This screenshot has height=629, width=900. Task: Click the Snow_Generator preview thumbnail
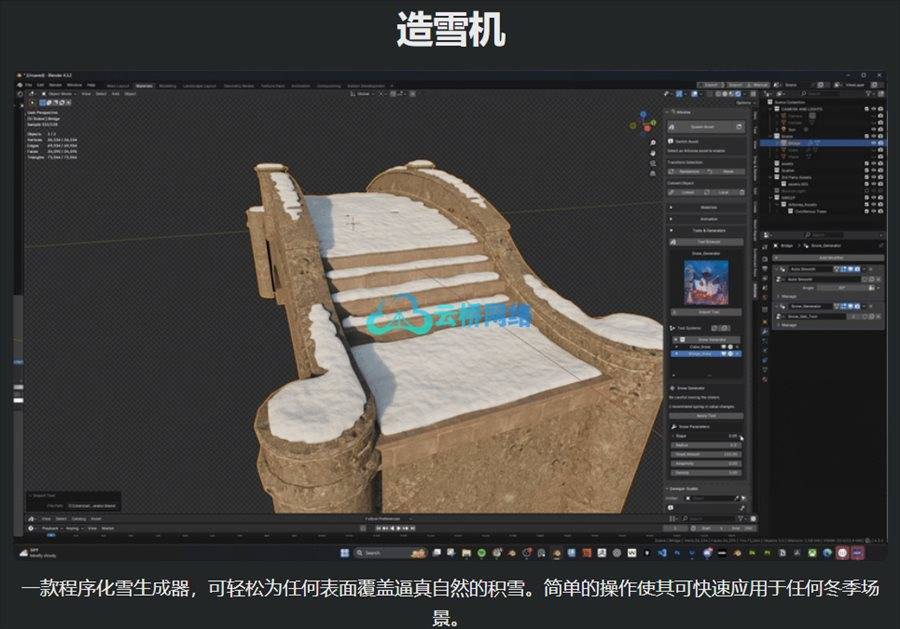pos(707,280)
